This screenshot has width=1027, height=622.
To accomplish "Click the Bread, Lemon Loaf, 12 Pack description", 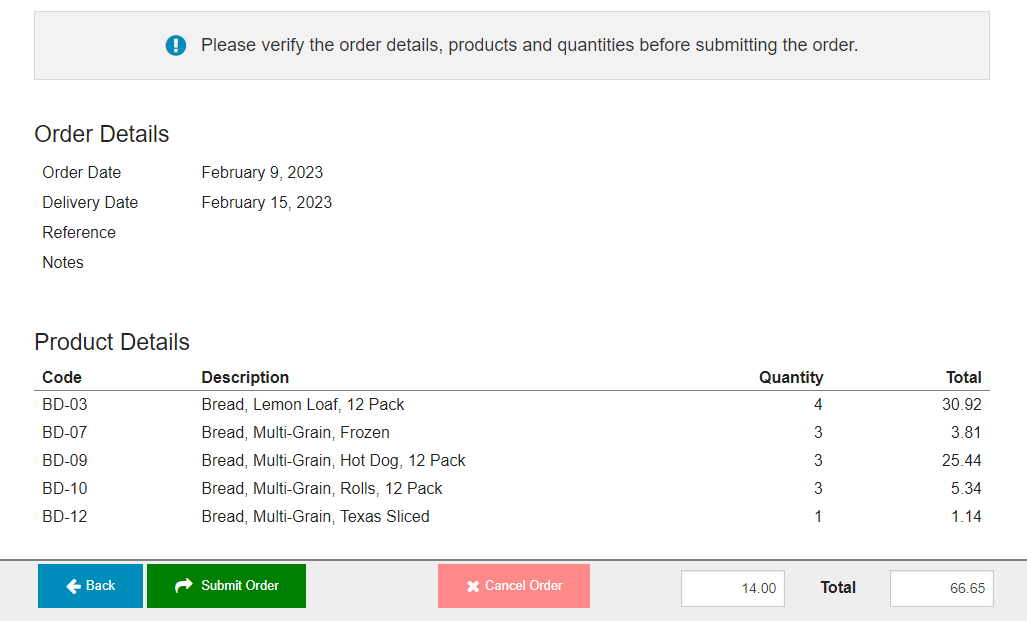I will tap(303, 405).
